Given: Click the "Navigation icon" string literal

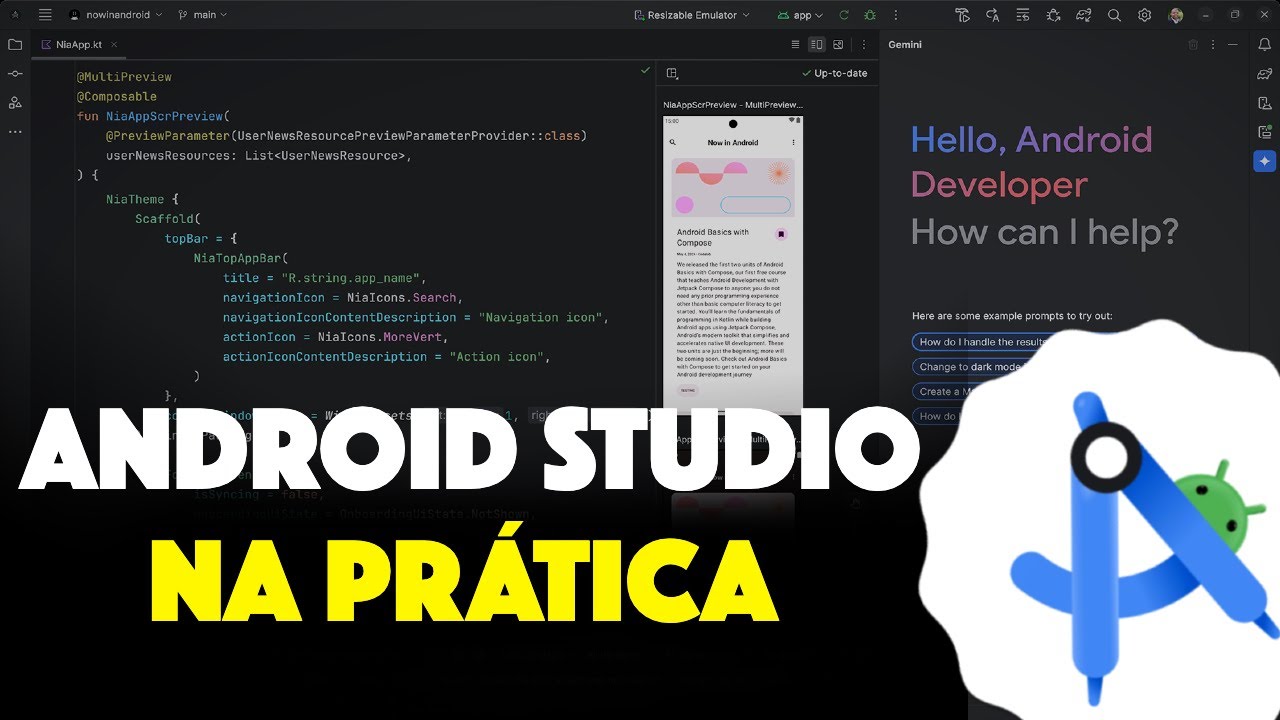Looking at the screenshot, I should pyautogui.click(x=542, y=317).
